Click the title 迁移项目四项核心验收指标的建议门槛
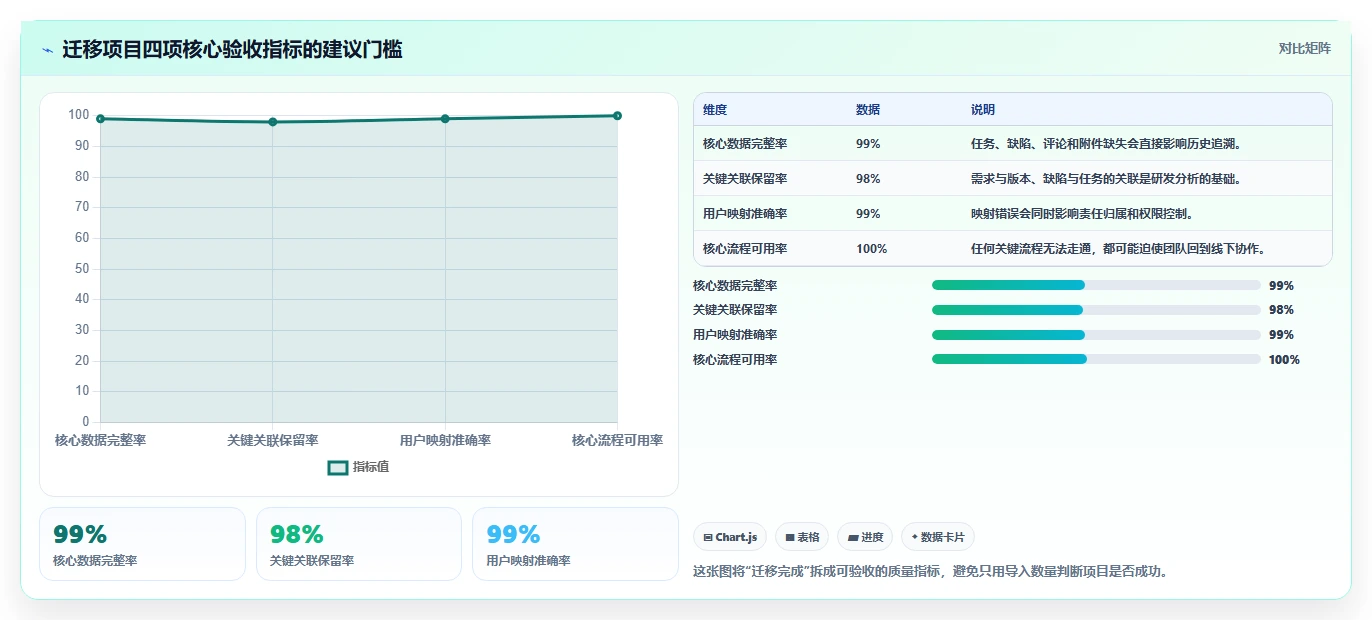This screenshot has width=1372, height=620. [232, 50]
